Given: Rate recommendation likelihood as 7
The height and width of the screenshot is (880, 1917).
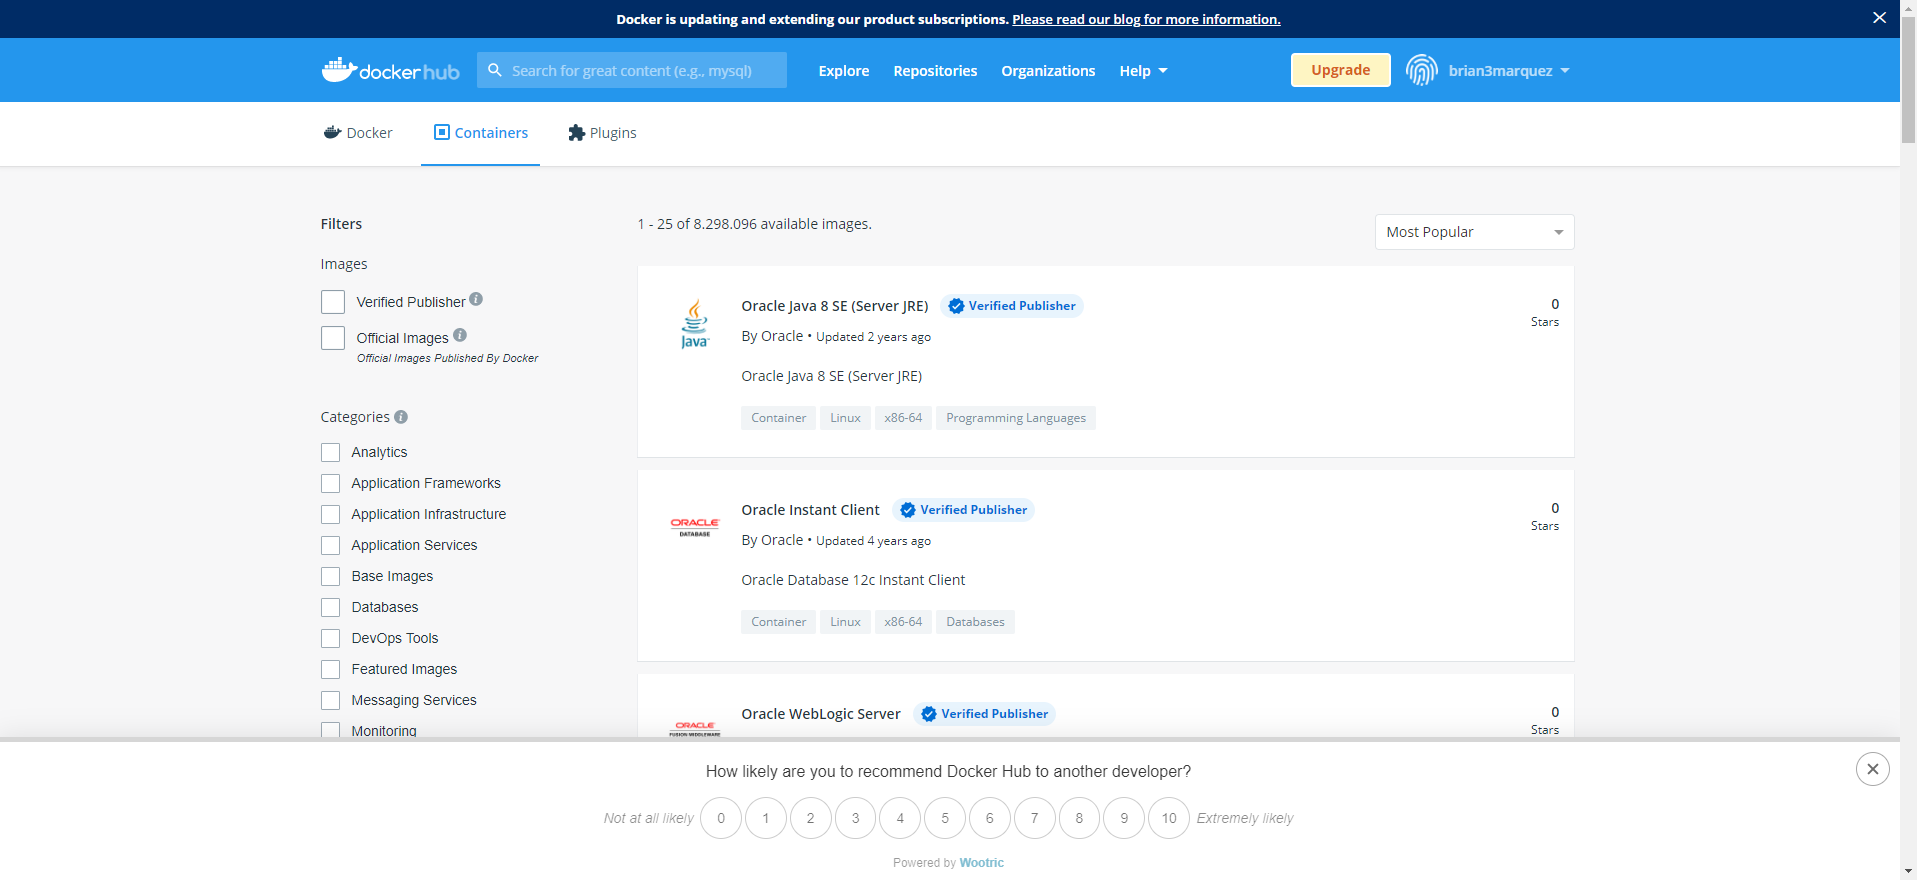Looking at the screenshot, I should (x=1034, y=818).
